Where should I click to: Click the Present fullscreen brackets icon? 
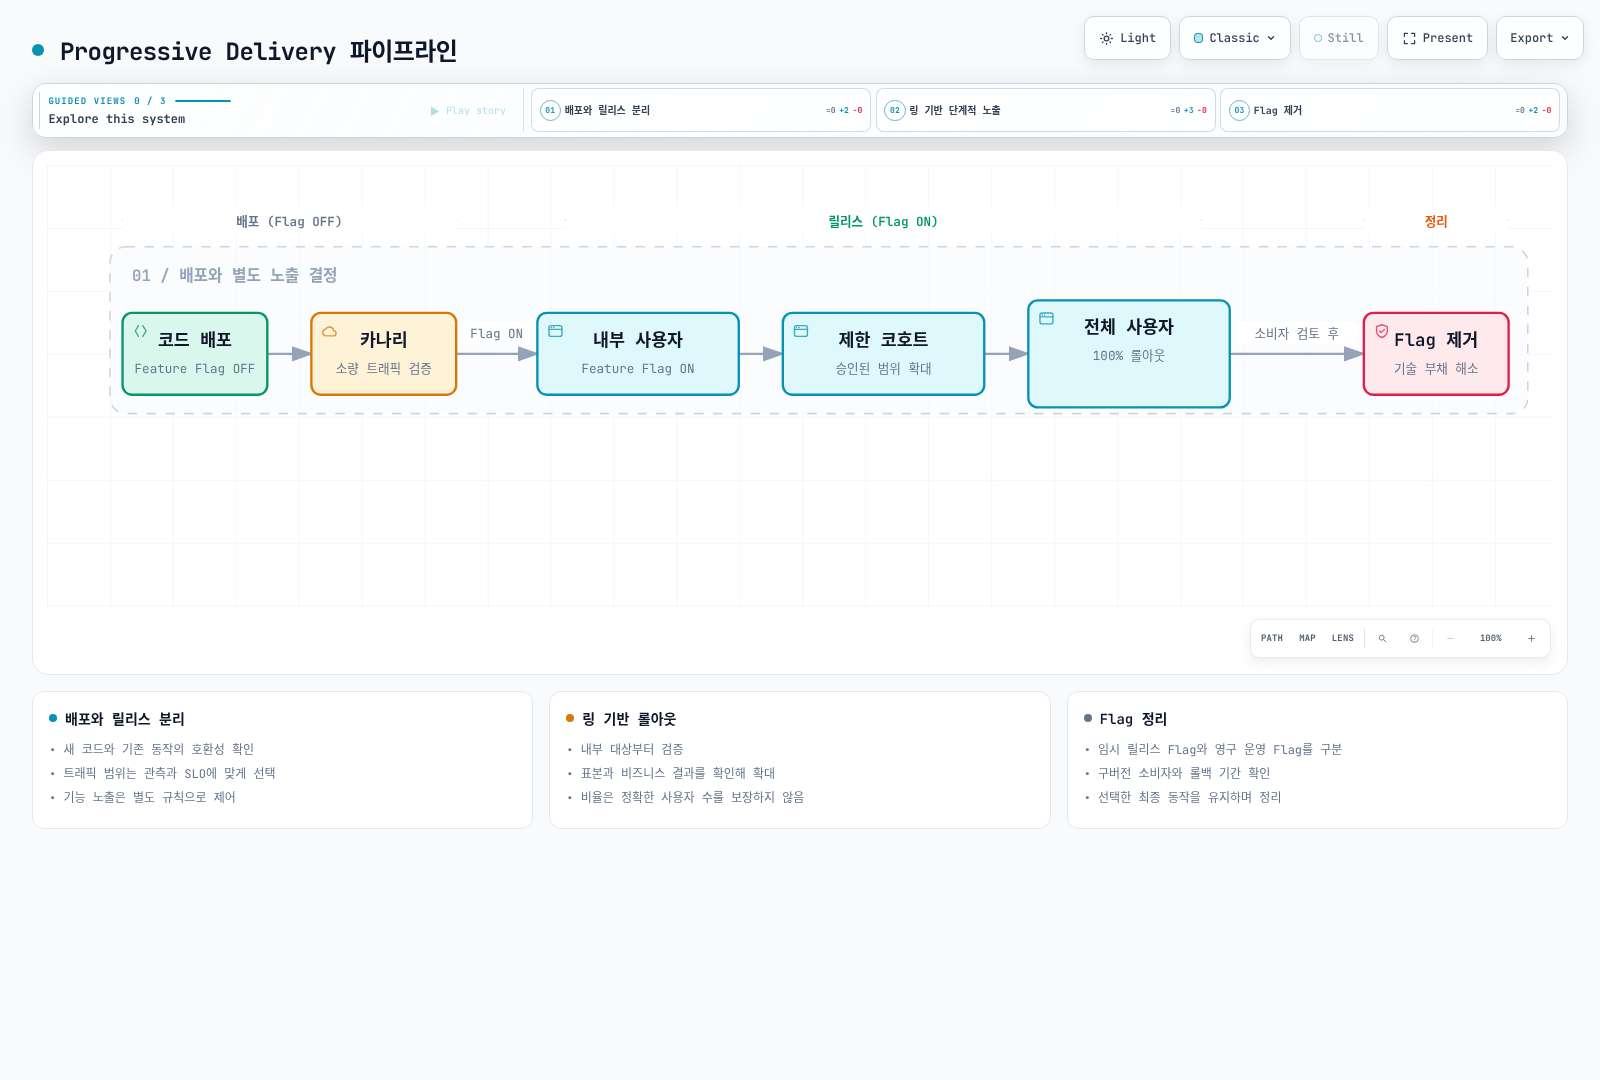tap(1409, 38)
